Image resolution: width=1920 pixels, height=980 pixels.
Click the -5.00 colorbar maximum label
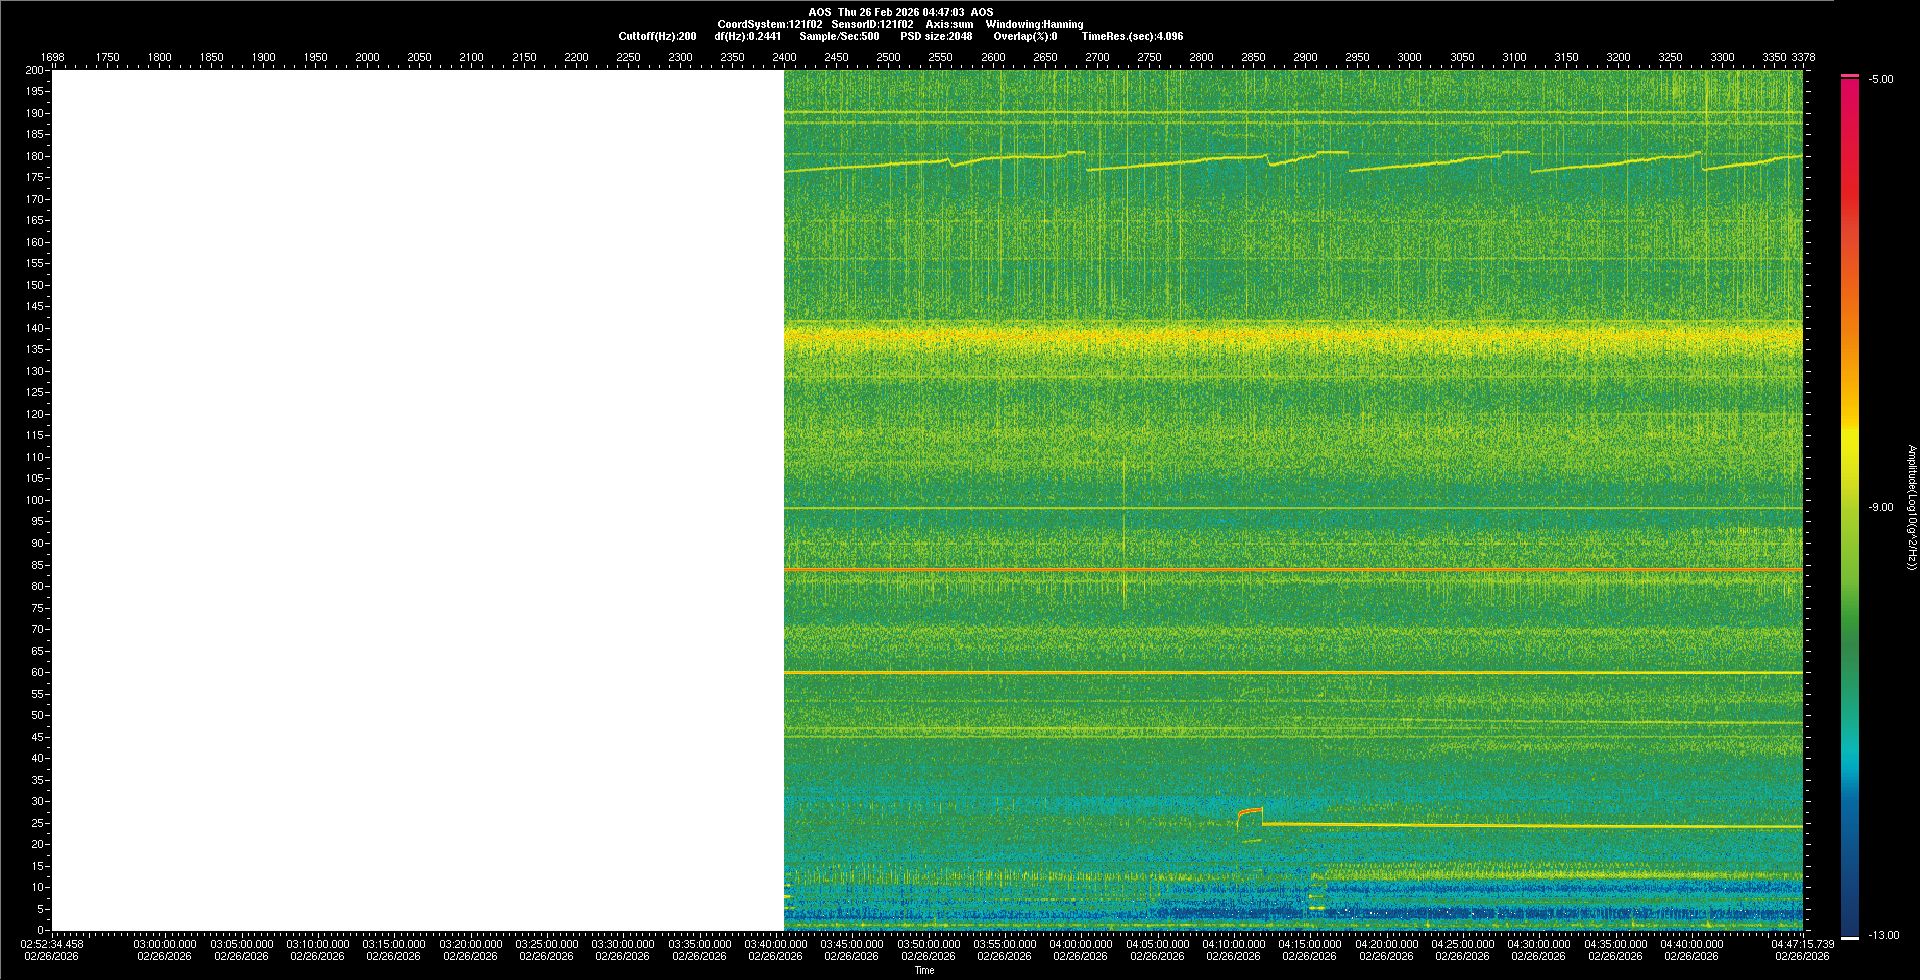[x=1881, y=80]
